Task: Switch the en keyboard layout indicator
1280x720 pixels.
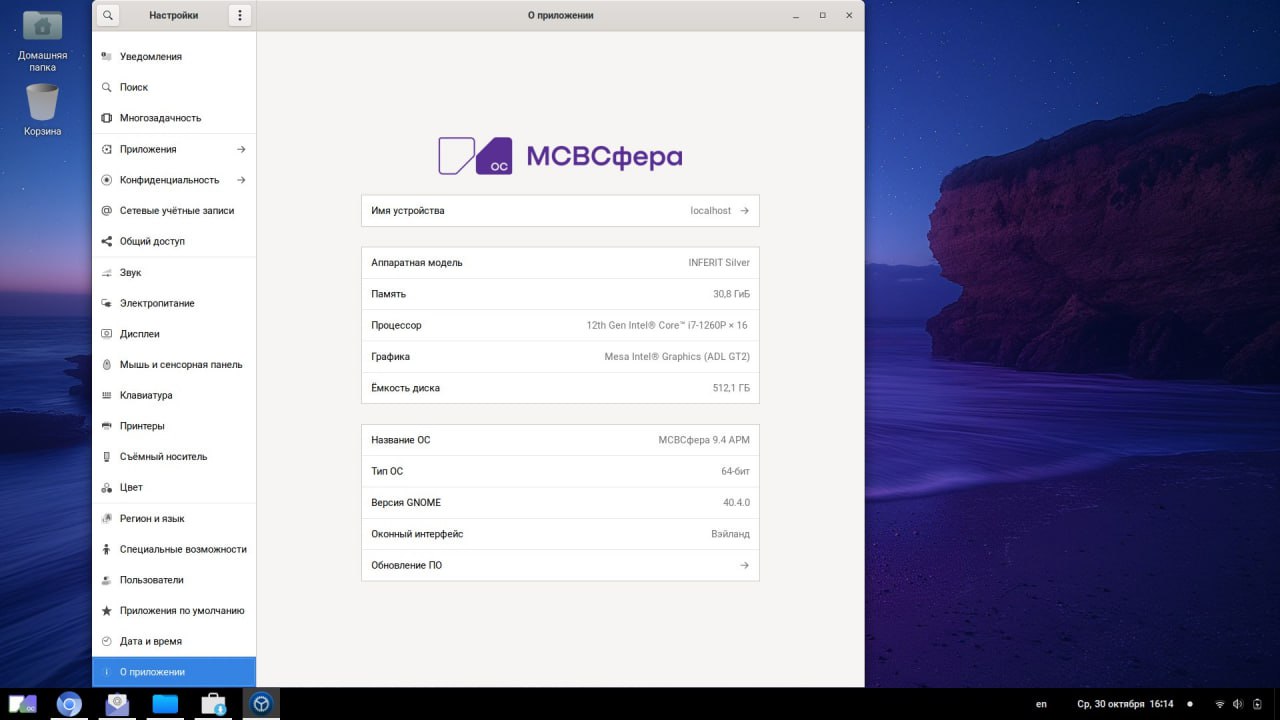Action: pos(1041,704)
